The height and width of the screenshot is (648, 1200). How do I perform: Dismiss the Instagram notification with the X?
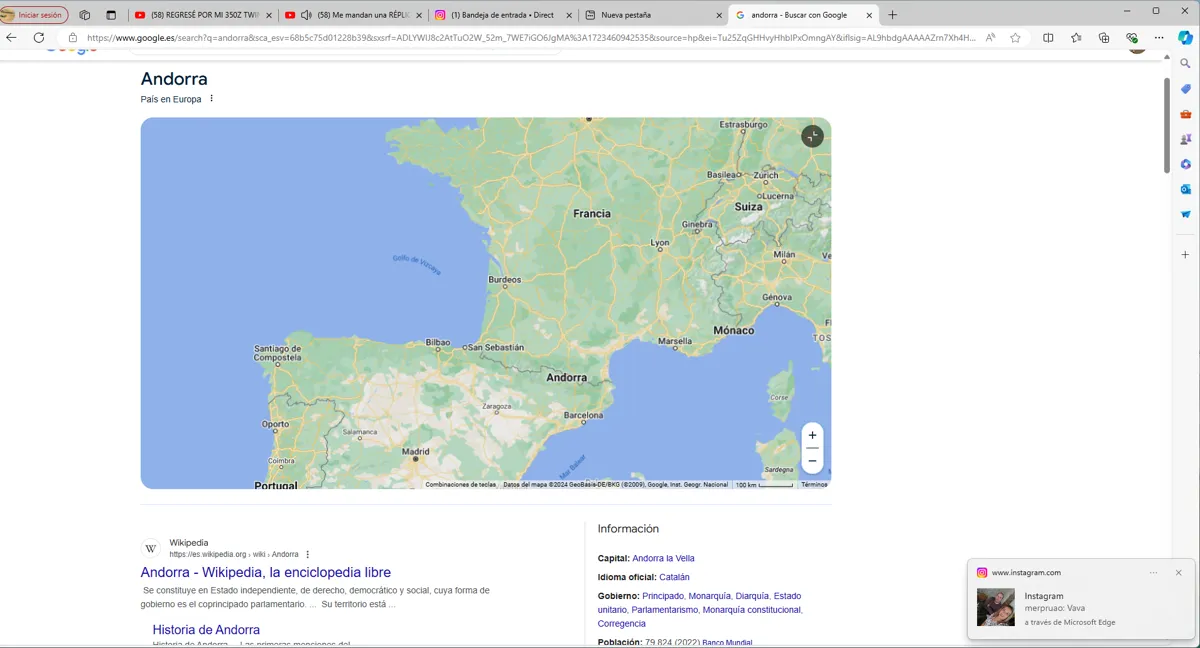(1179, 573)
